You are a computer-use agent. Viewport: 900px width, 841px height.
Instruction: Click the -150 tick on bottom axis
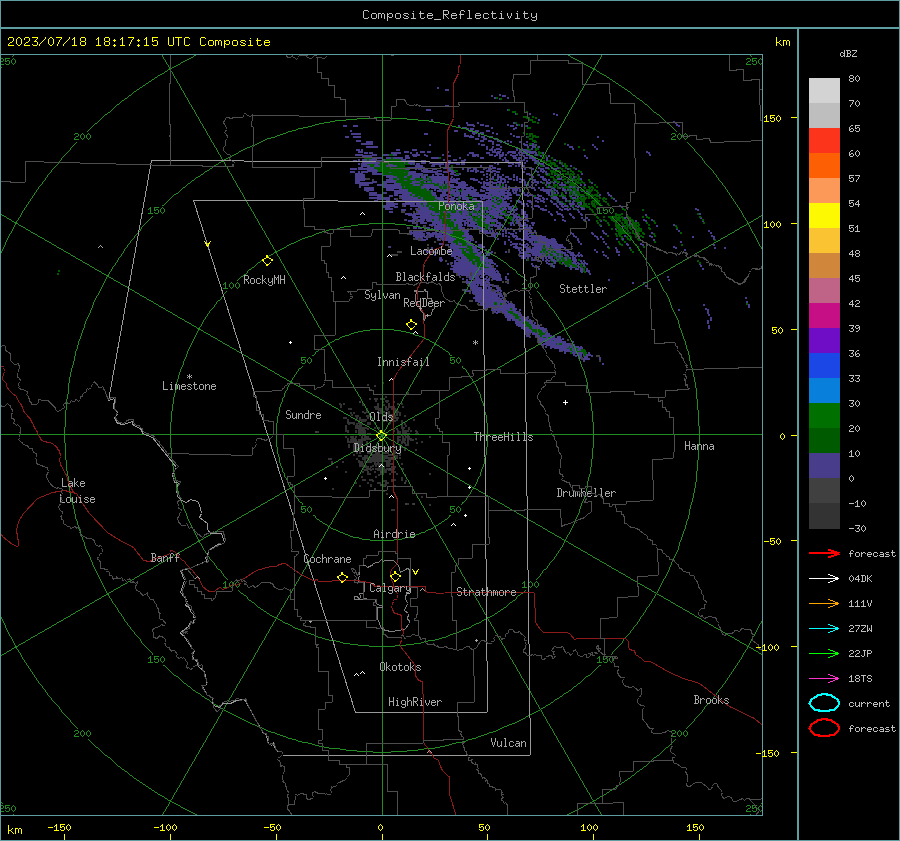point(59,827)
